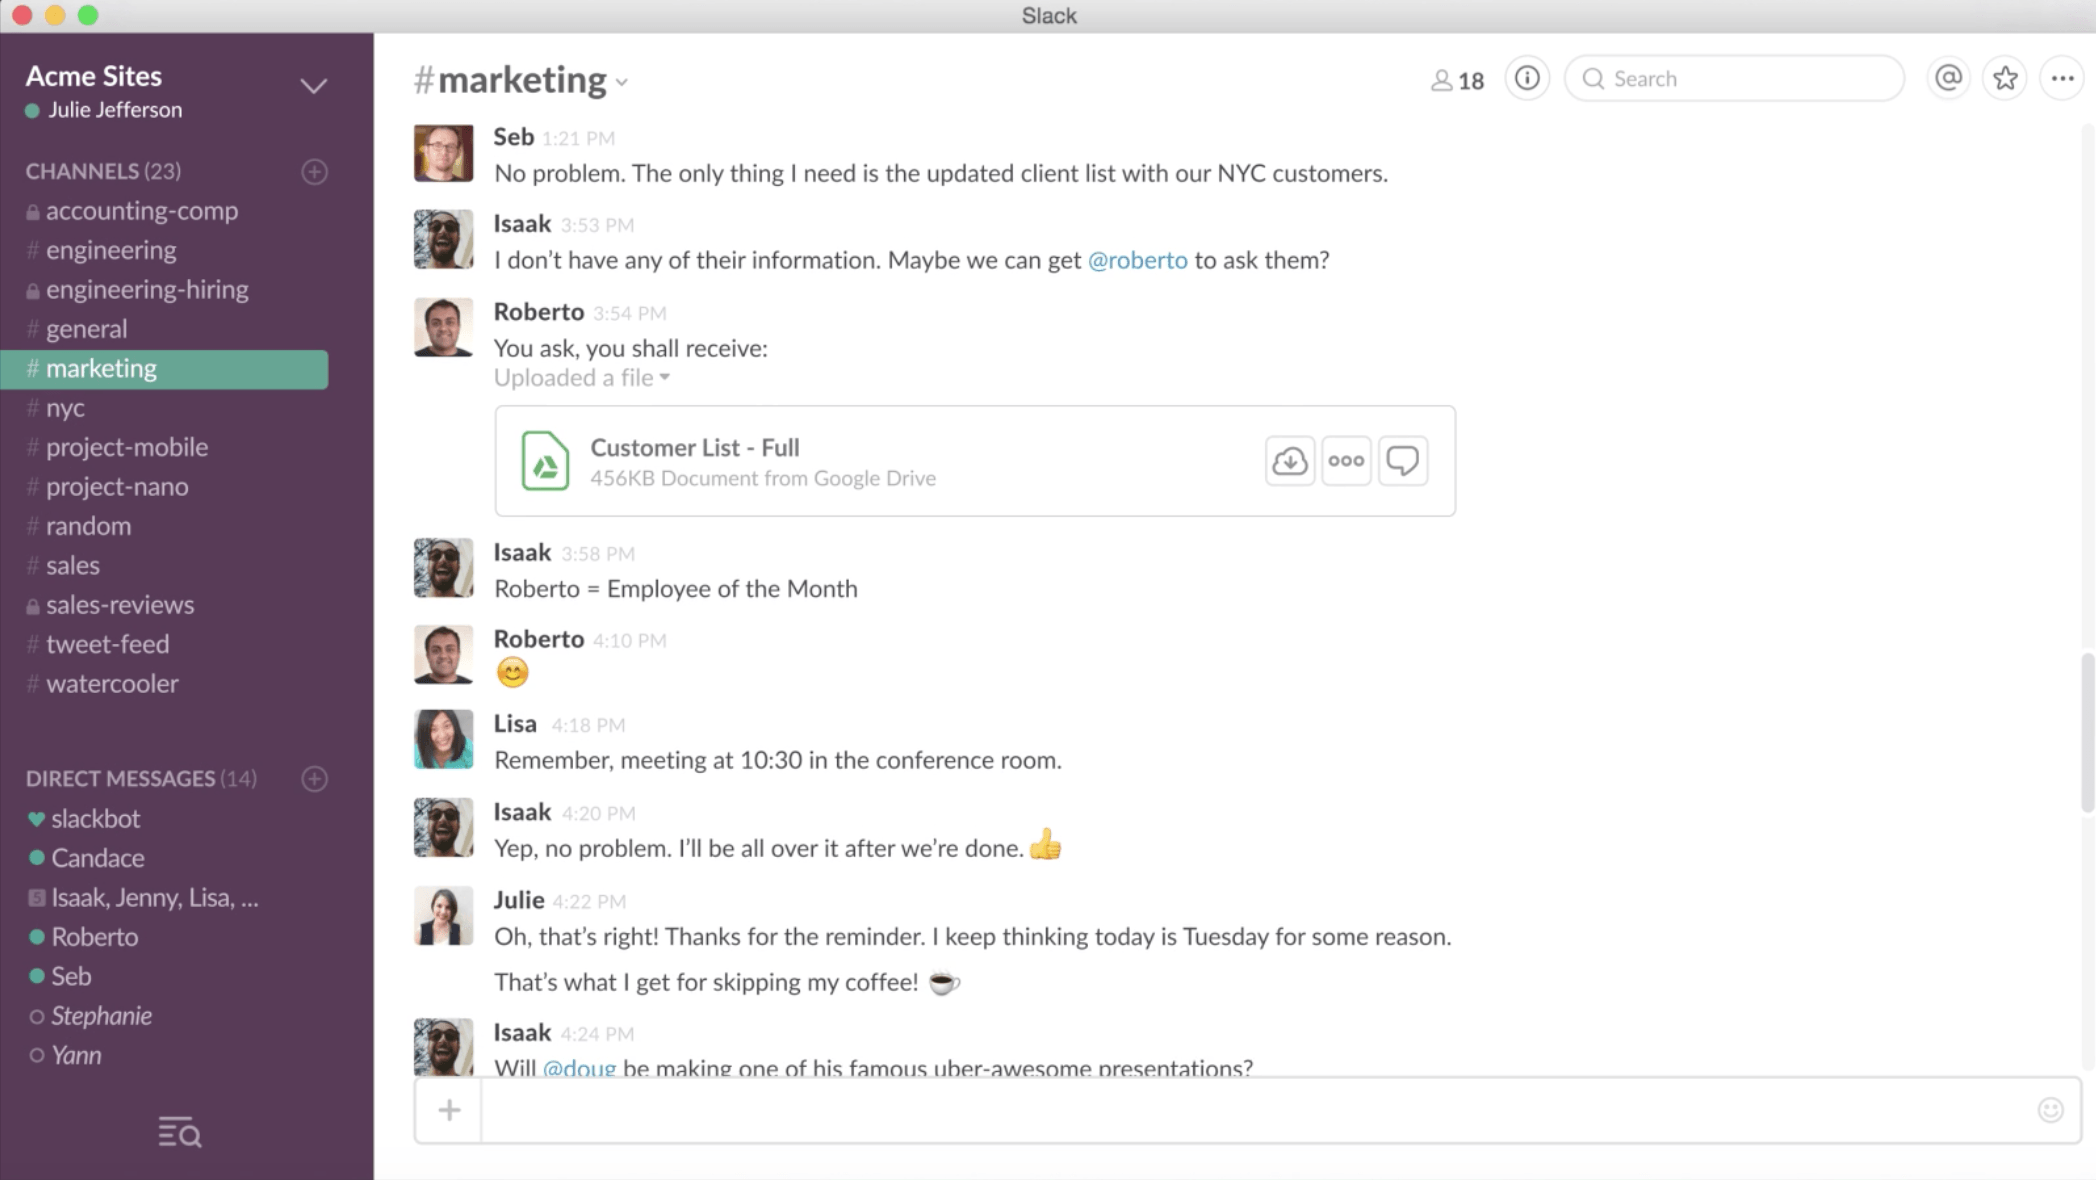Select the #nyc channel
2096x1180 pixels.
click(65, 407)
